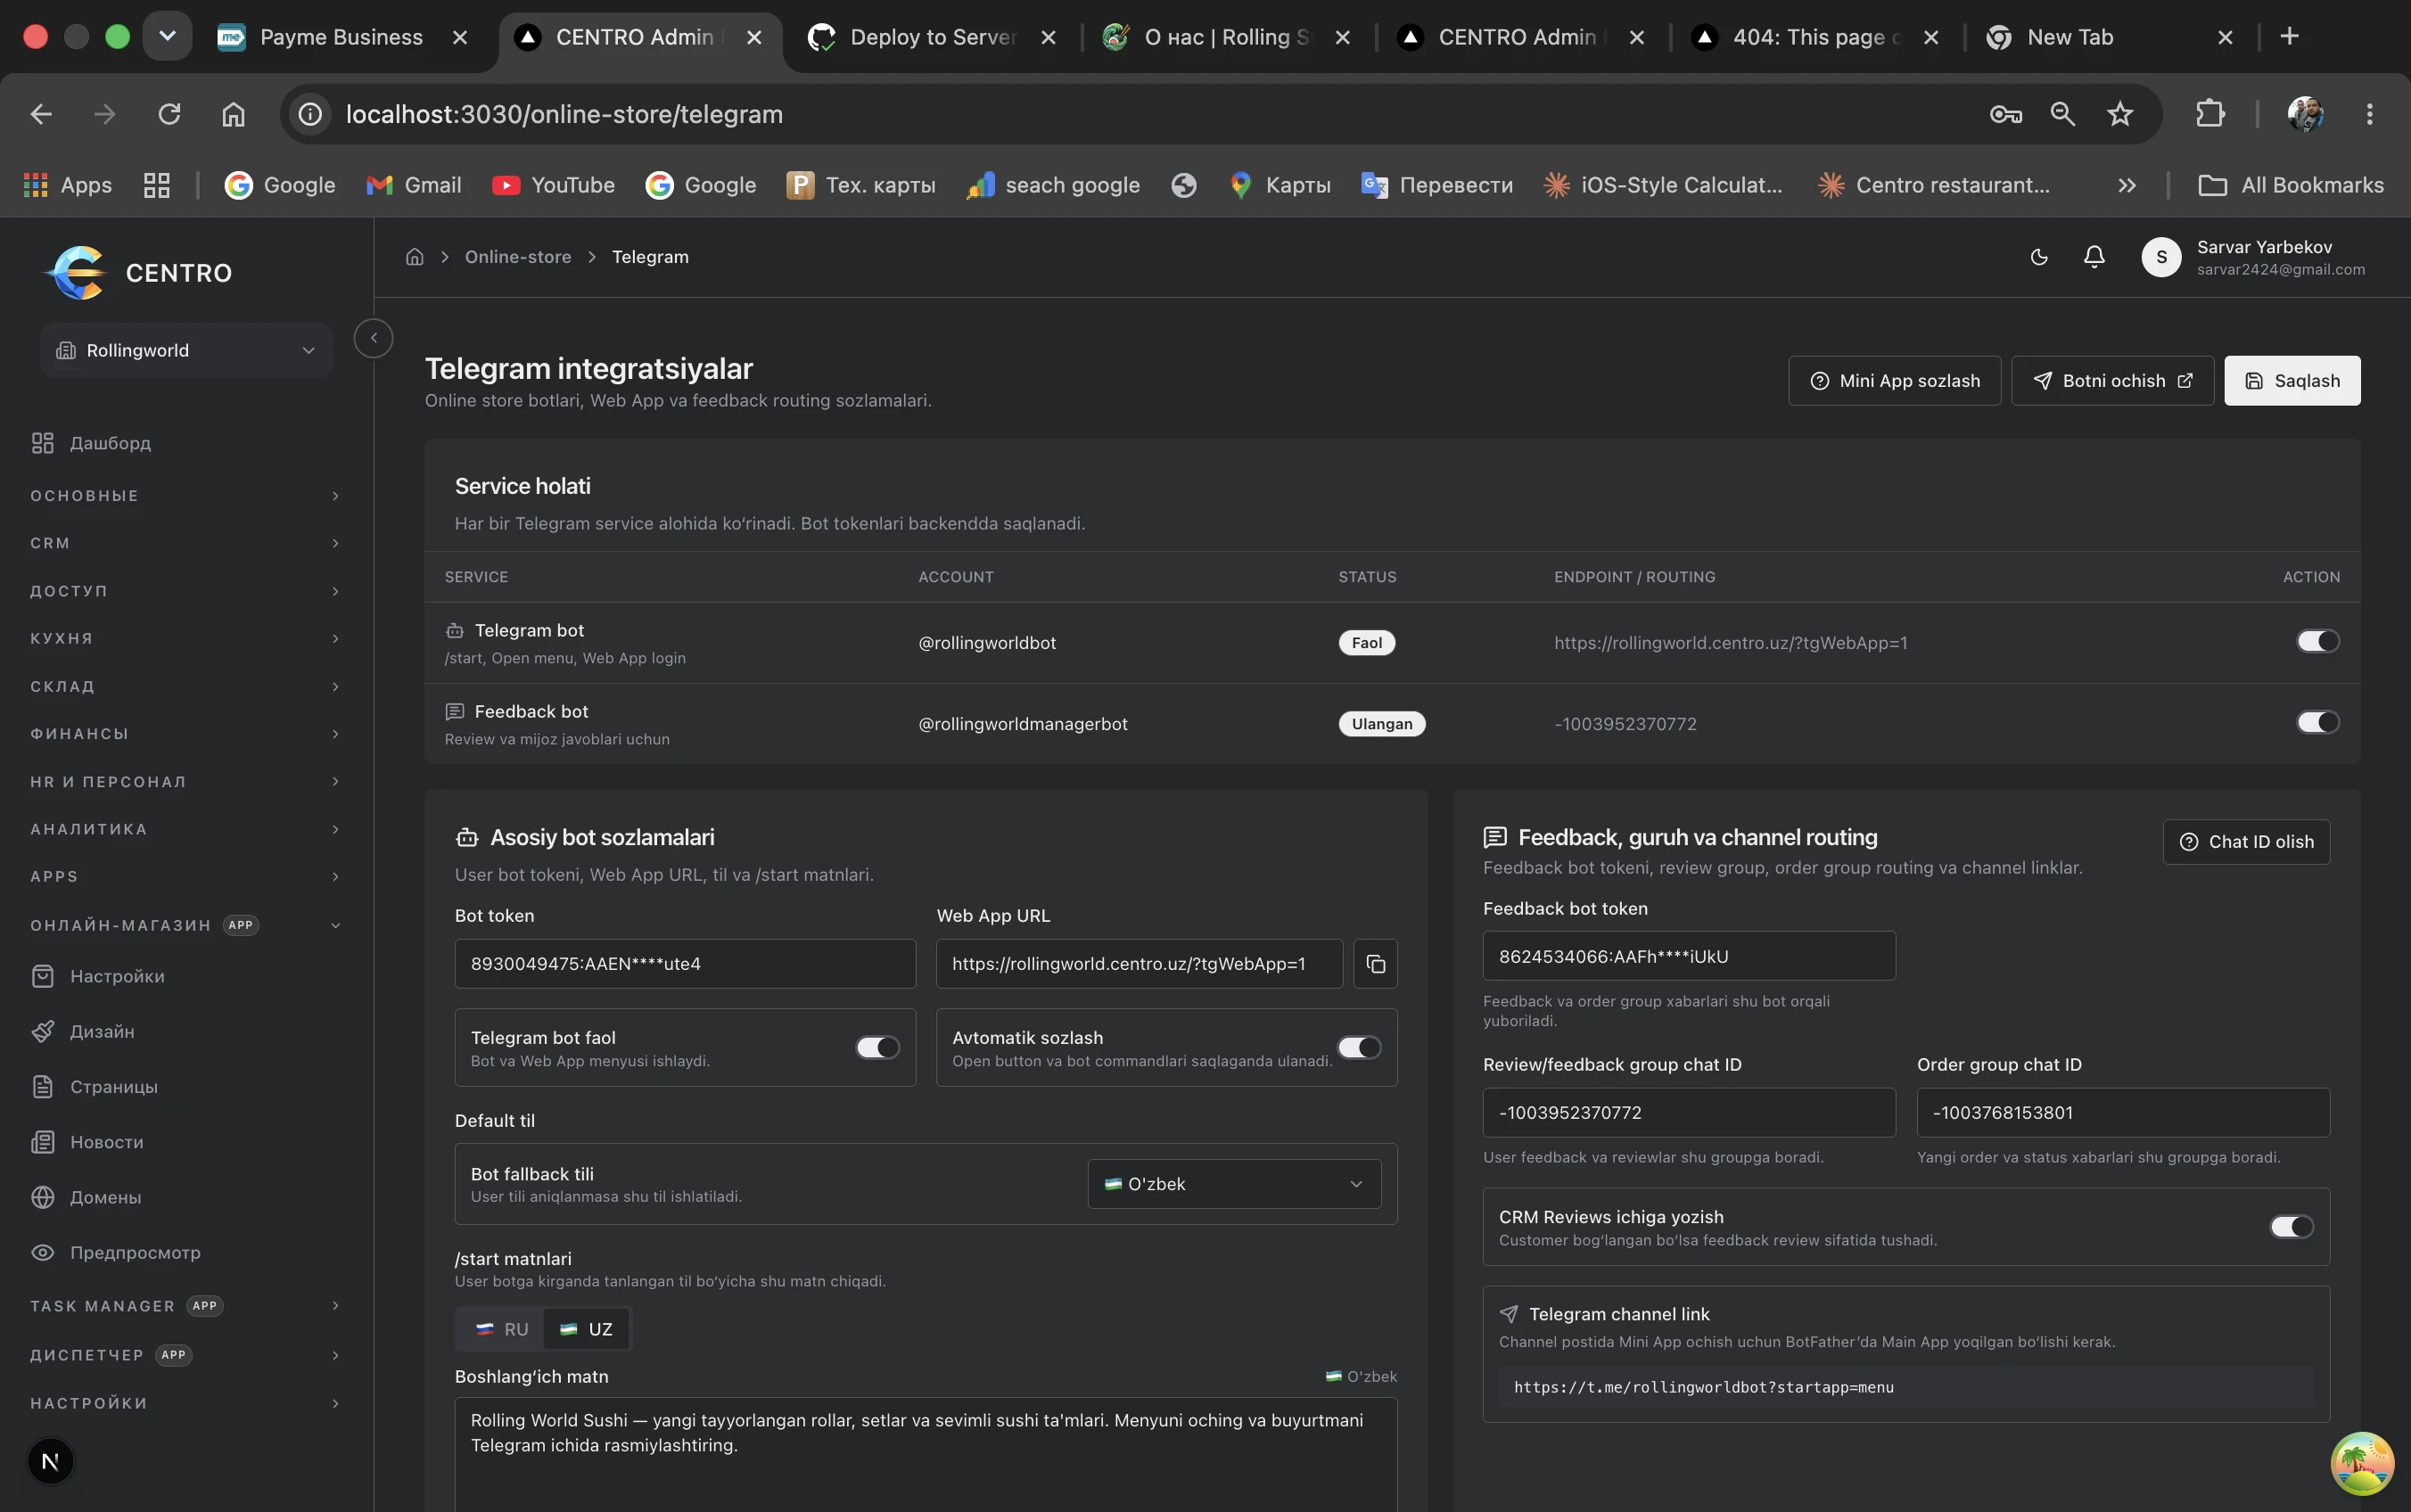This screenshot has width=2411, height=1512.
Task: Reload the browser page
Action: point(169,114)
